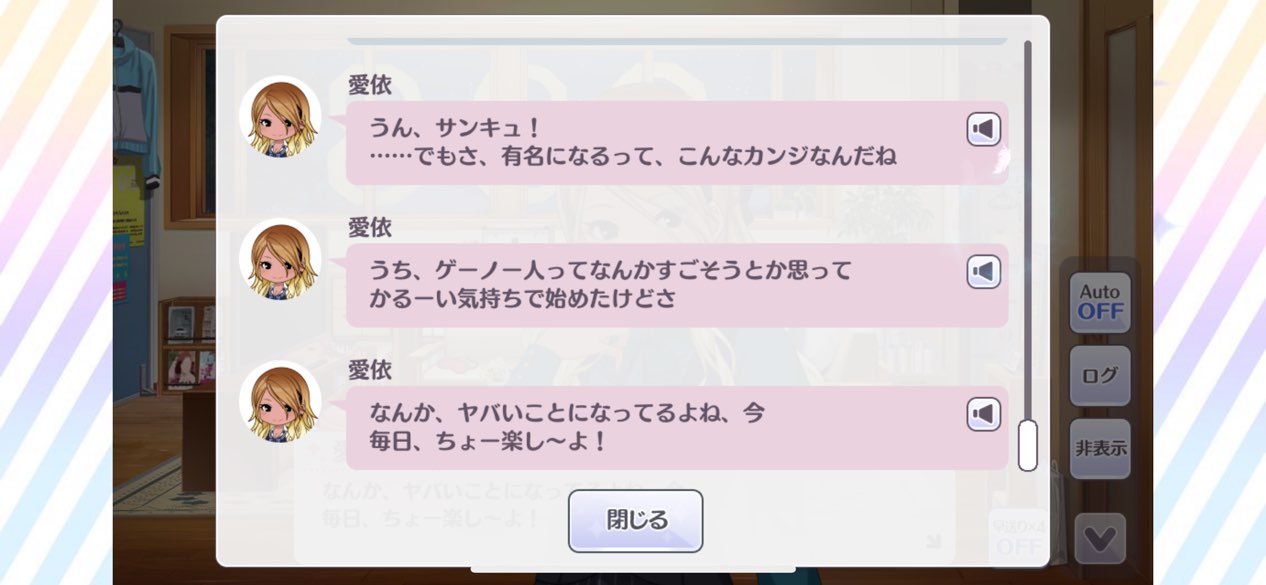
Task: Hide the dialogue with 非表示 button
Action: pos(1100,448)
